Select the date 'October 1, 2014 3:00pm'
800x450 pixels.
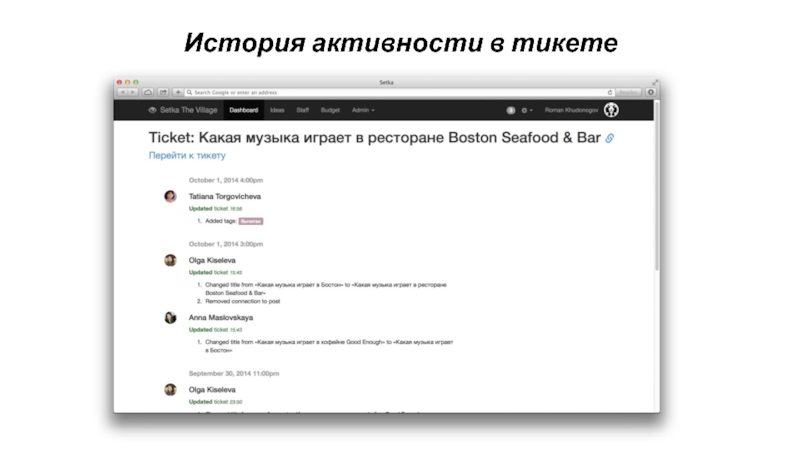(226, 244)
